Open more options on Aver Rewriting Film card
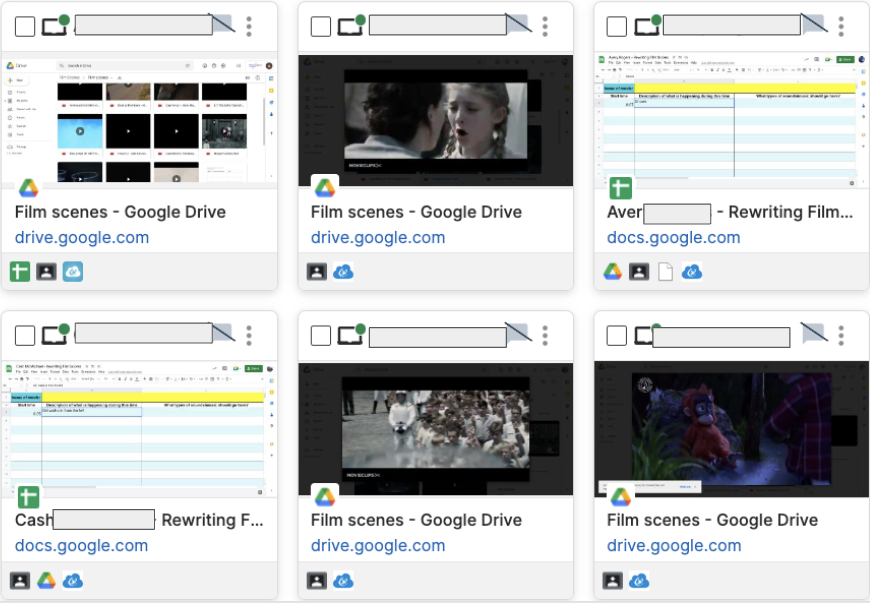Screen dimensions: 870x603 tap(841, 26)
